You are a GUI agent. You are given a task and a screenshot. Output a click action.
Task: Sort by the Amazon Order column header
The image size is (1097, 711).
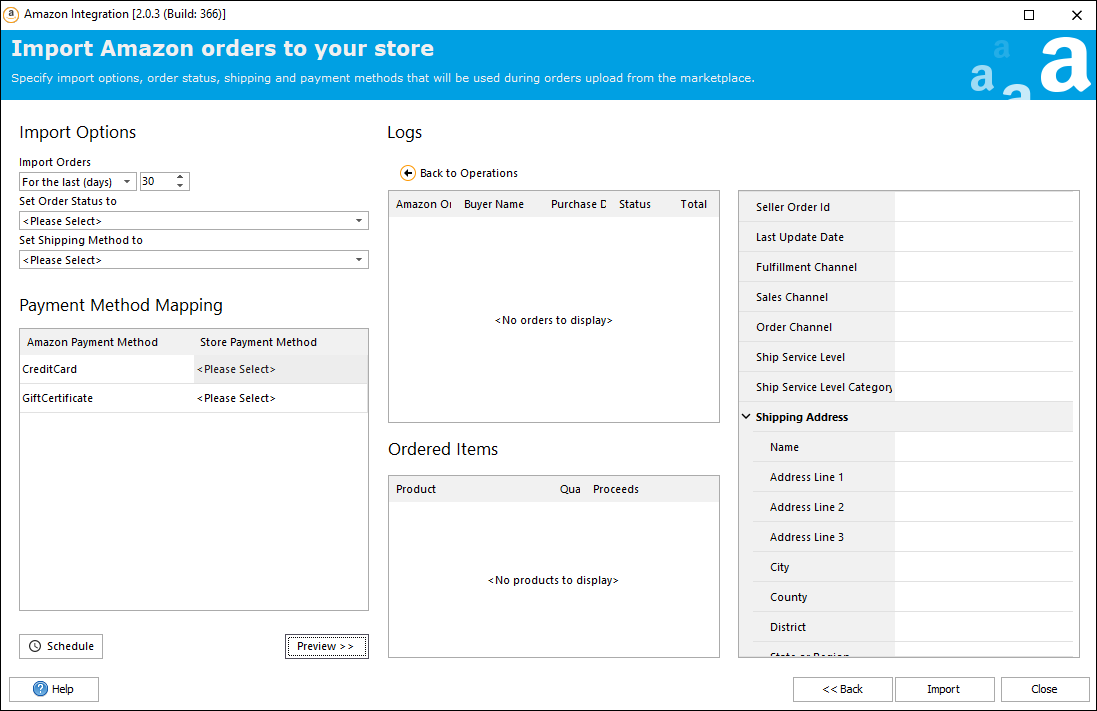point(424,204)
